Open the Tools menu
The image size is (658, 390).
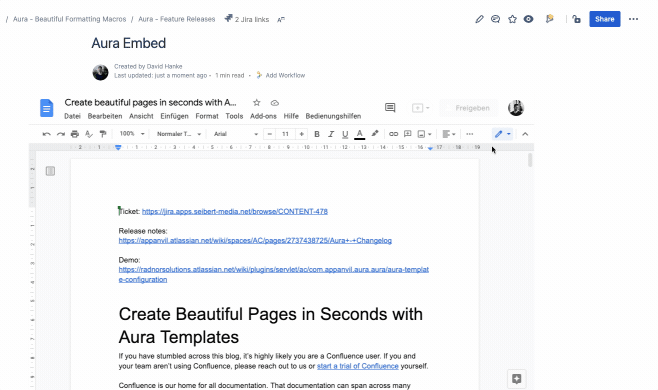(234, 116)
